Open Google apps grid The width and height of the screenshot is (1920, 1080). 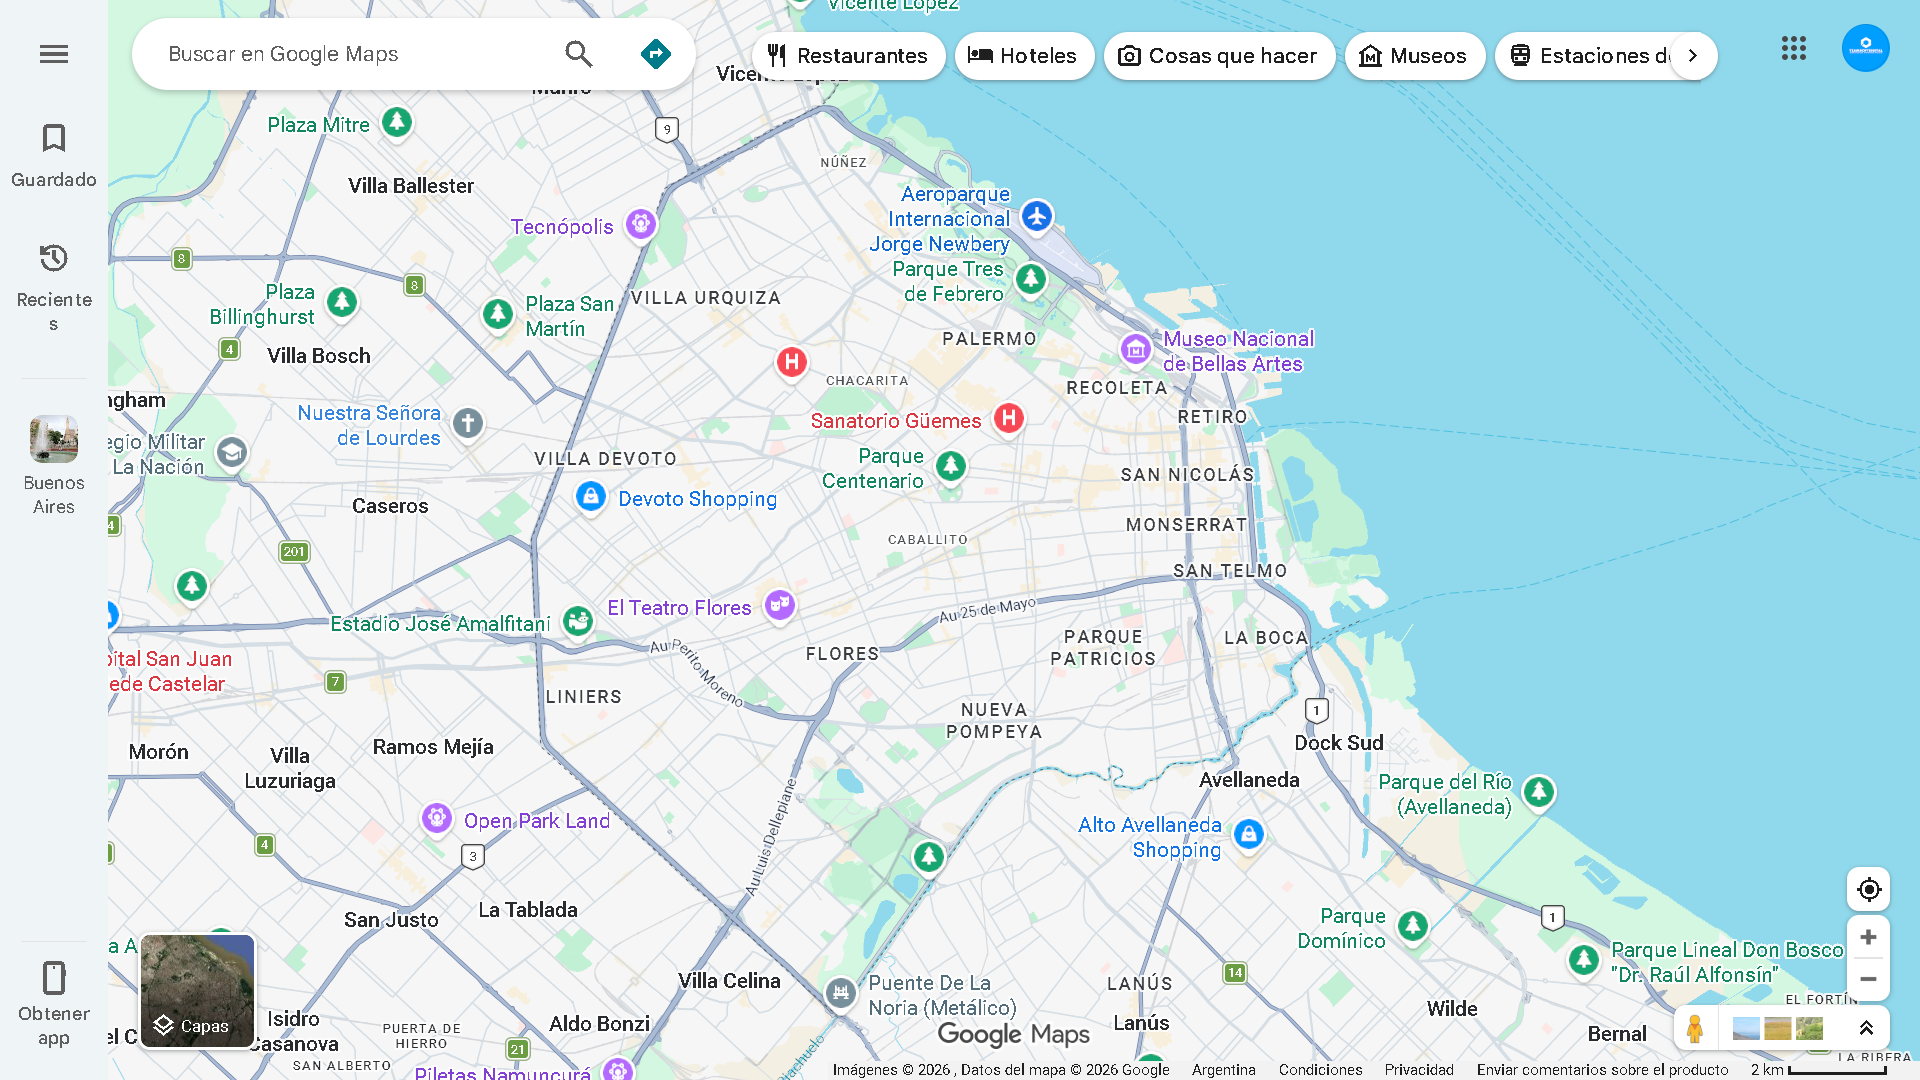point(1794,48)
